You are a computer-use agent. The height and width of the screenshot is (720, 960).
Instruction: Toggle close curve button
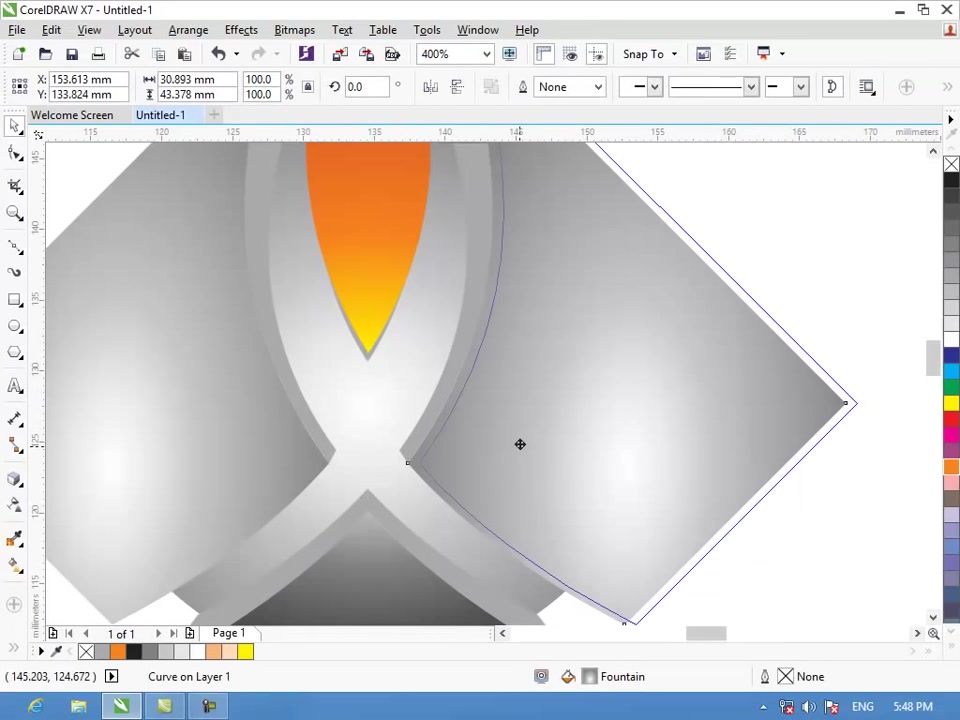832,87
